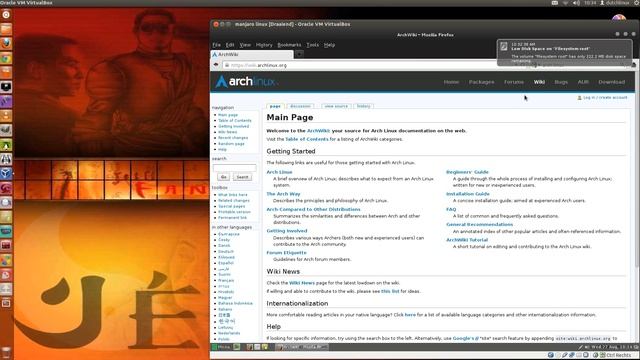
Task: Open the Ubuntu Dash home launcher icon
Action: click(6, 15)
